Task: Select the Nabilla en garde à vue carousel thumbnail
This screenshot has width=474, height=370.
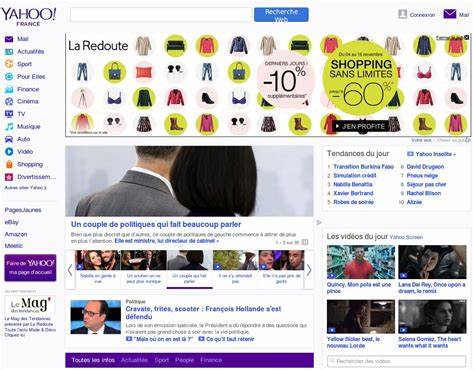Action: click(98, 260)
